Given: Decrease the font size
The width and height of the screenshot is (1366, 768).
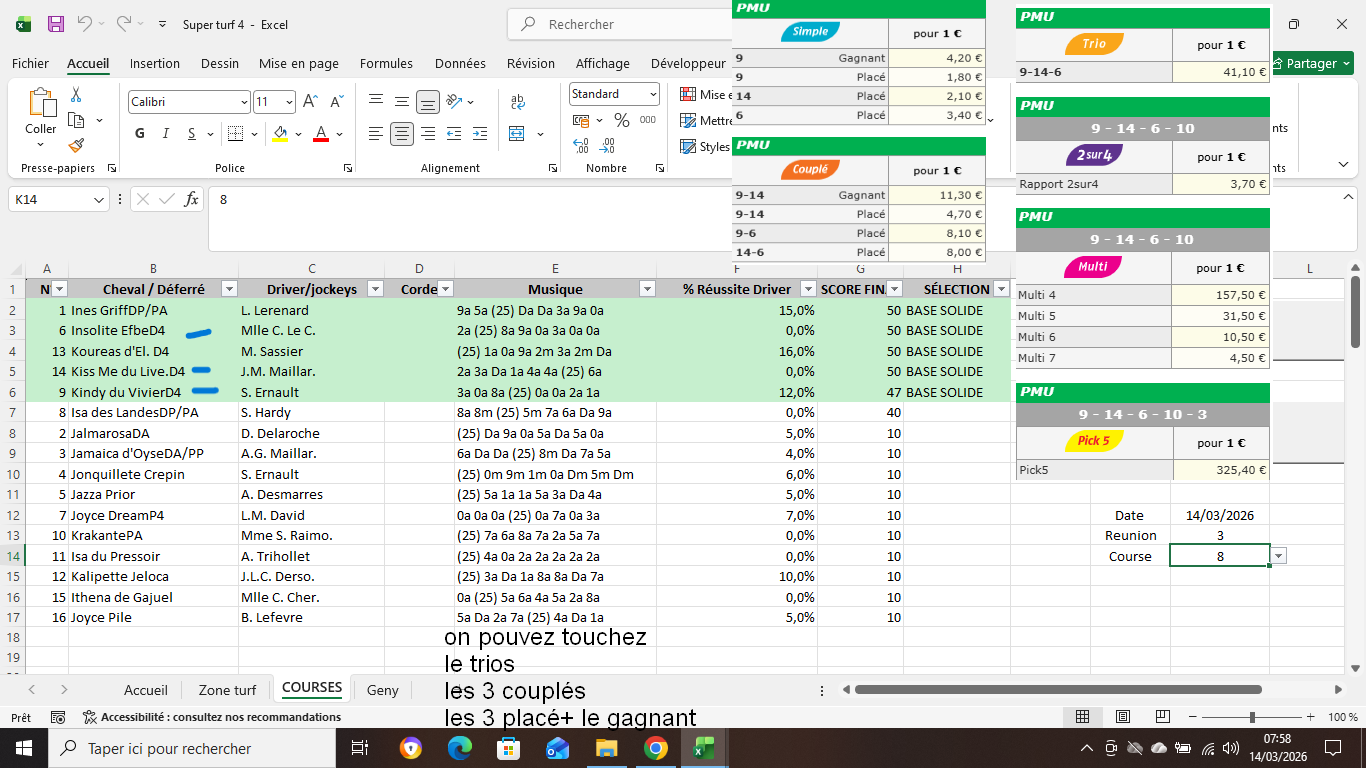Looking at the screenshot, I should pos(336,102).
